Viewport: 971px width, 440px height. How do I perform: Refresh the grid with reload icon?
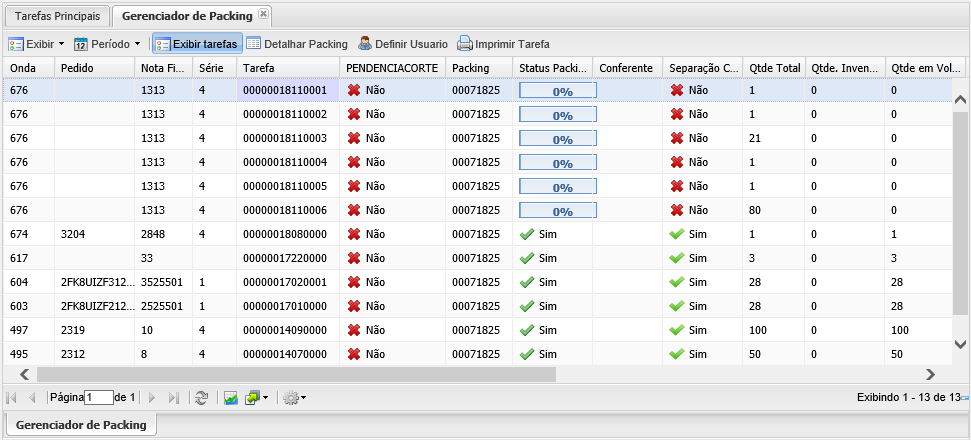pyautogui.click(x=202, y=398)
